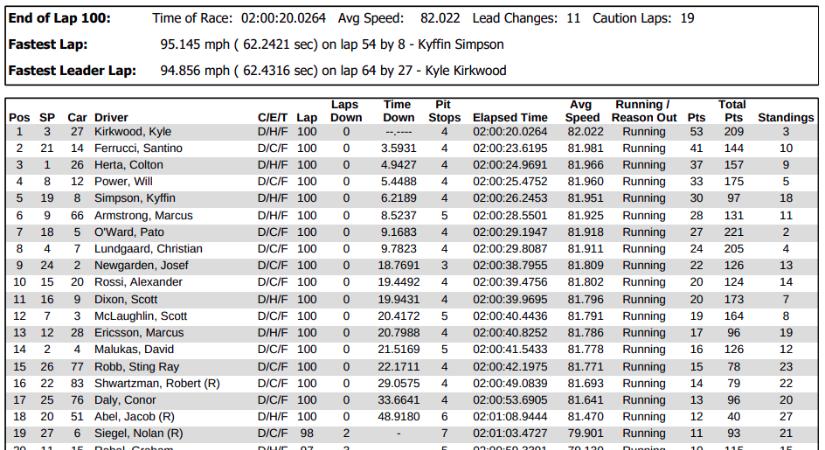
Task: Click the 'Pit Stops' column header
Action: 444,111
